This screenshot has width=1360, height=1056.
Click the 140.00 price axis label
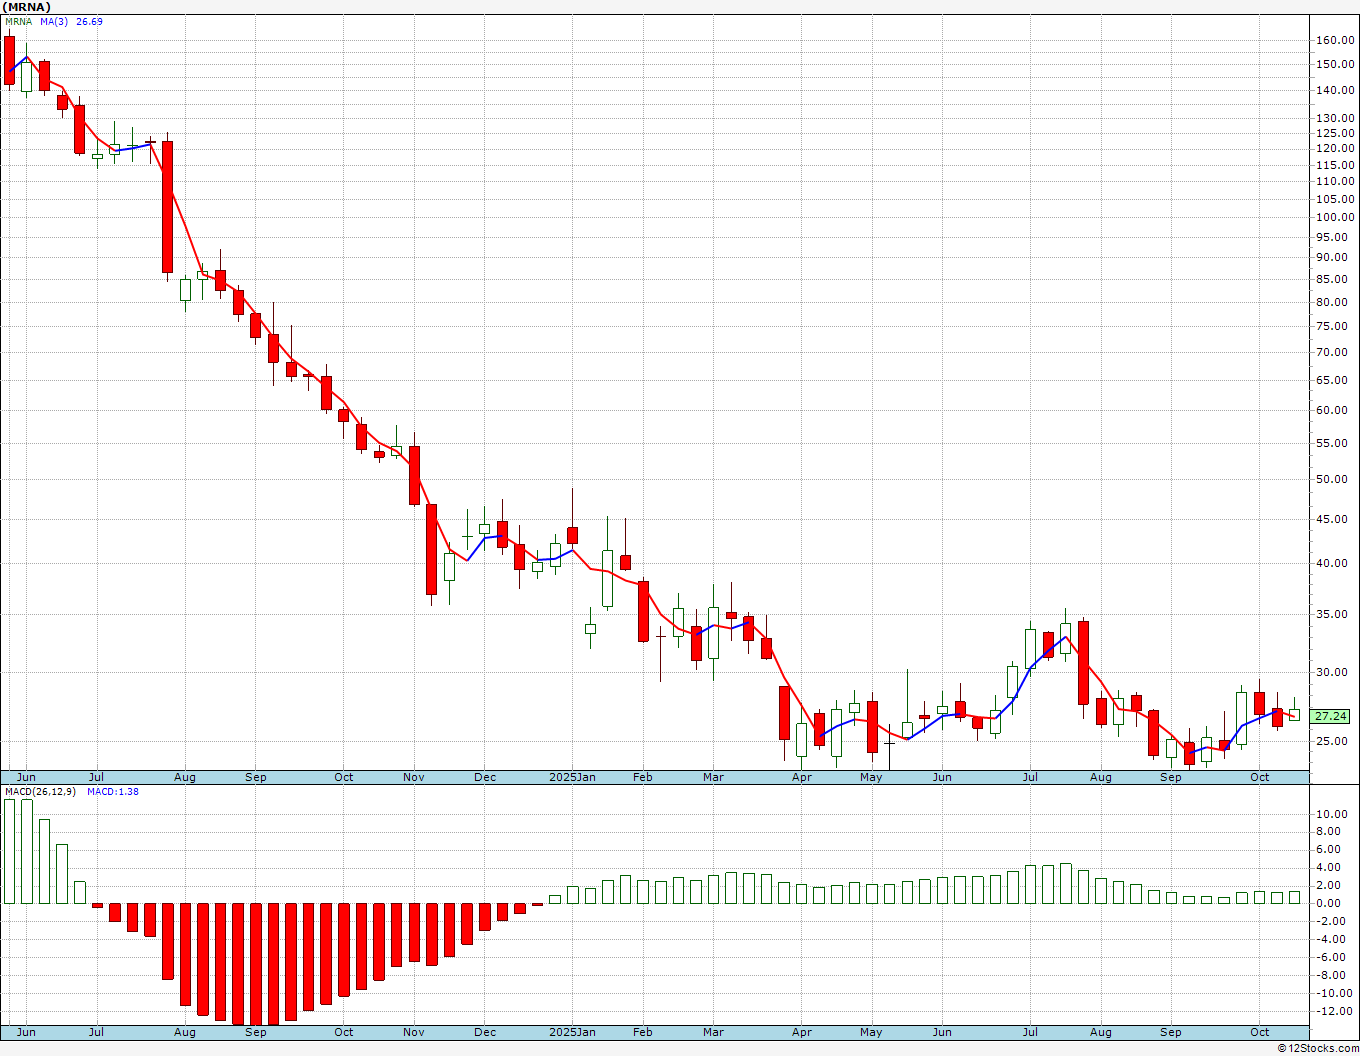(x=1335, y=90)
